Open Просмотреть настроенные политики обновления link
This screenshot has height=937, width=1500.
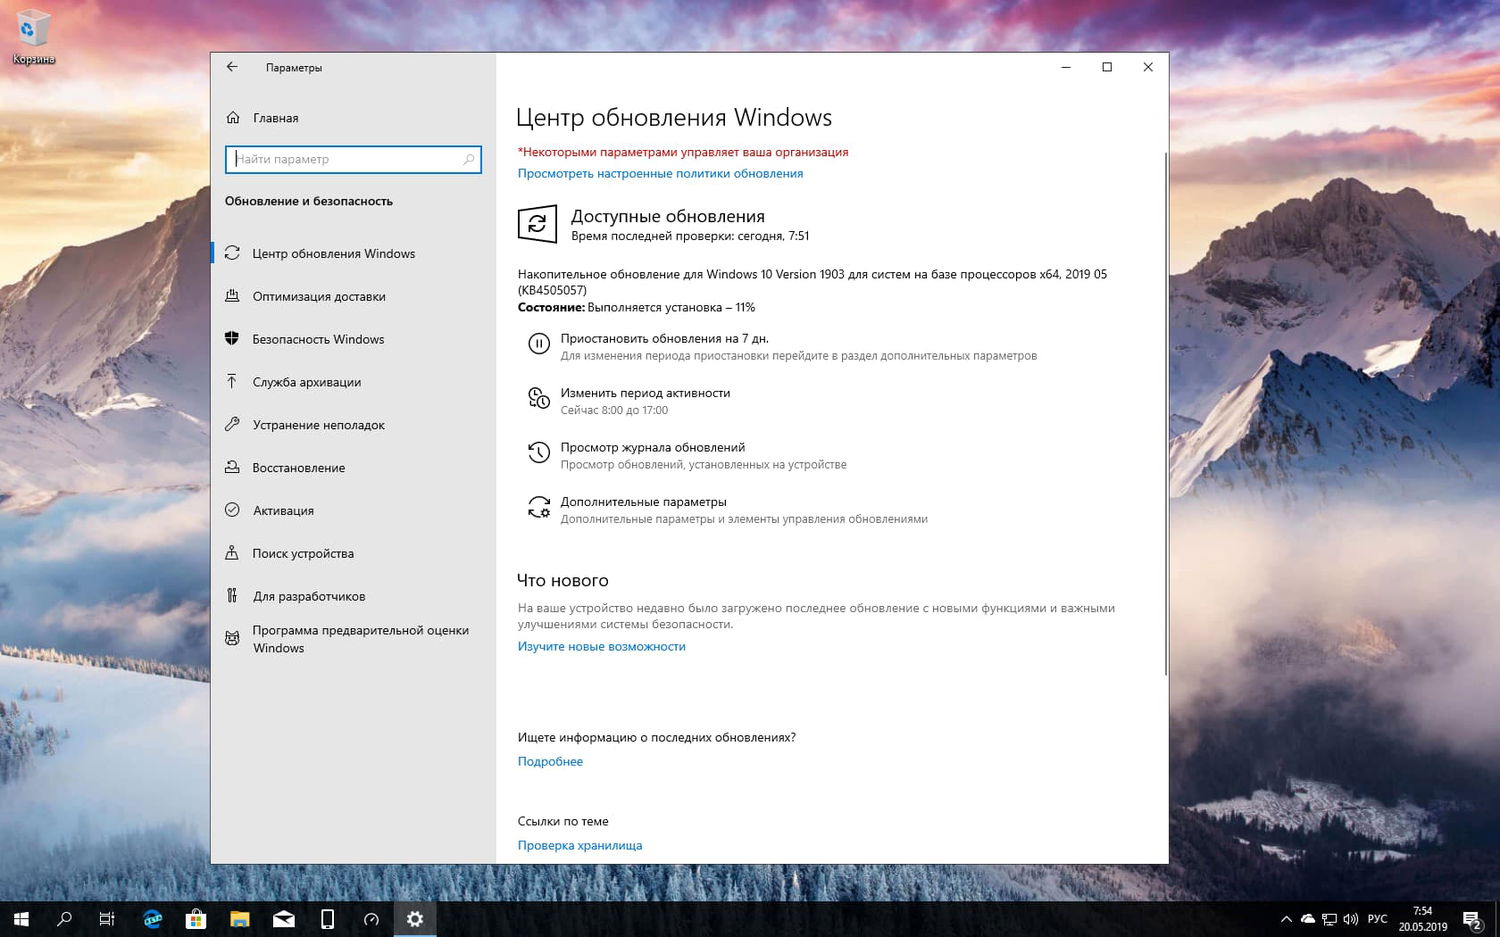pos(660,173)
